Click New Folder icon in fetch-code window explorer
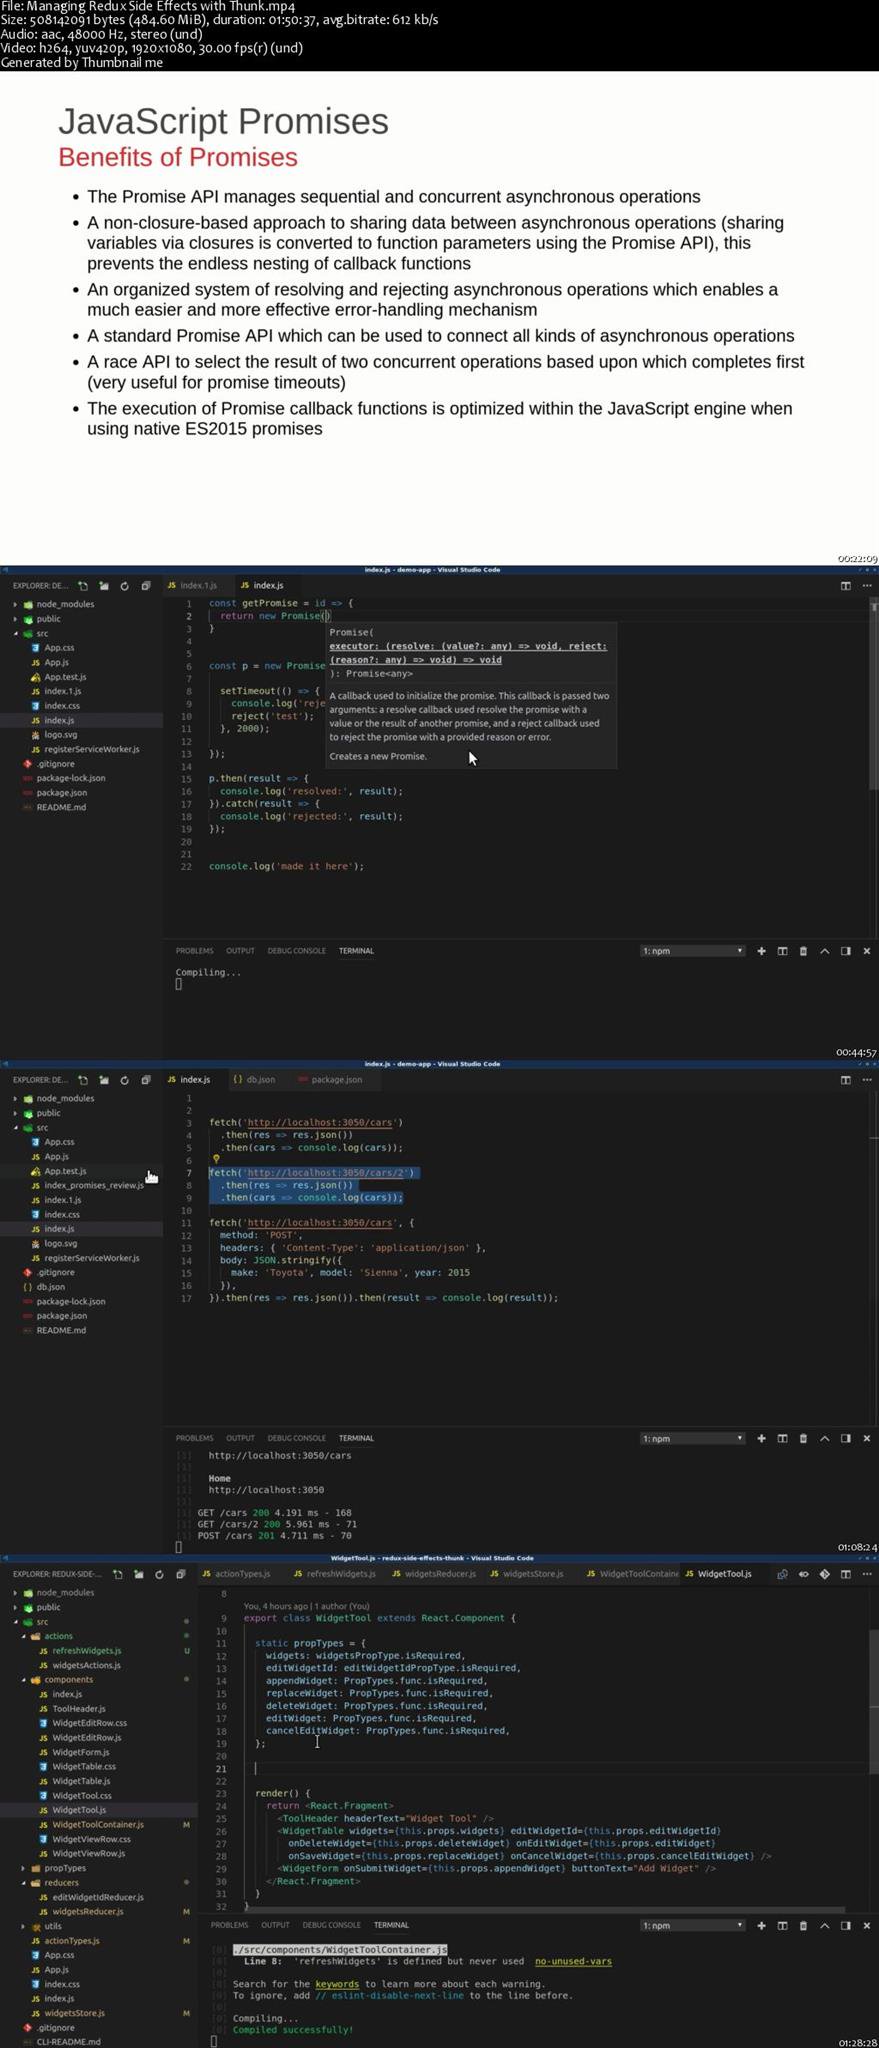 point(104,1080)
